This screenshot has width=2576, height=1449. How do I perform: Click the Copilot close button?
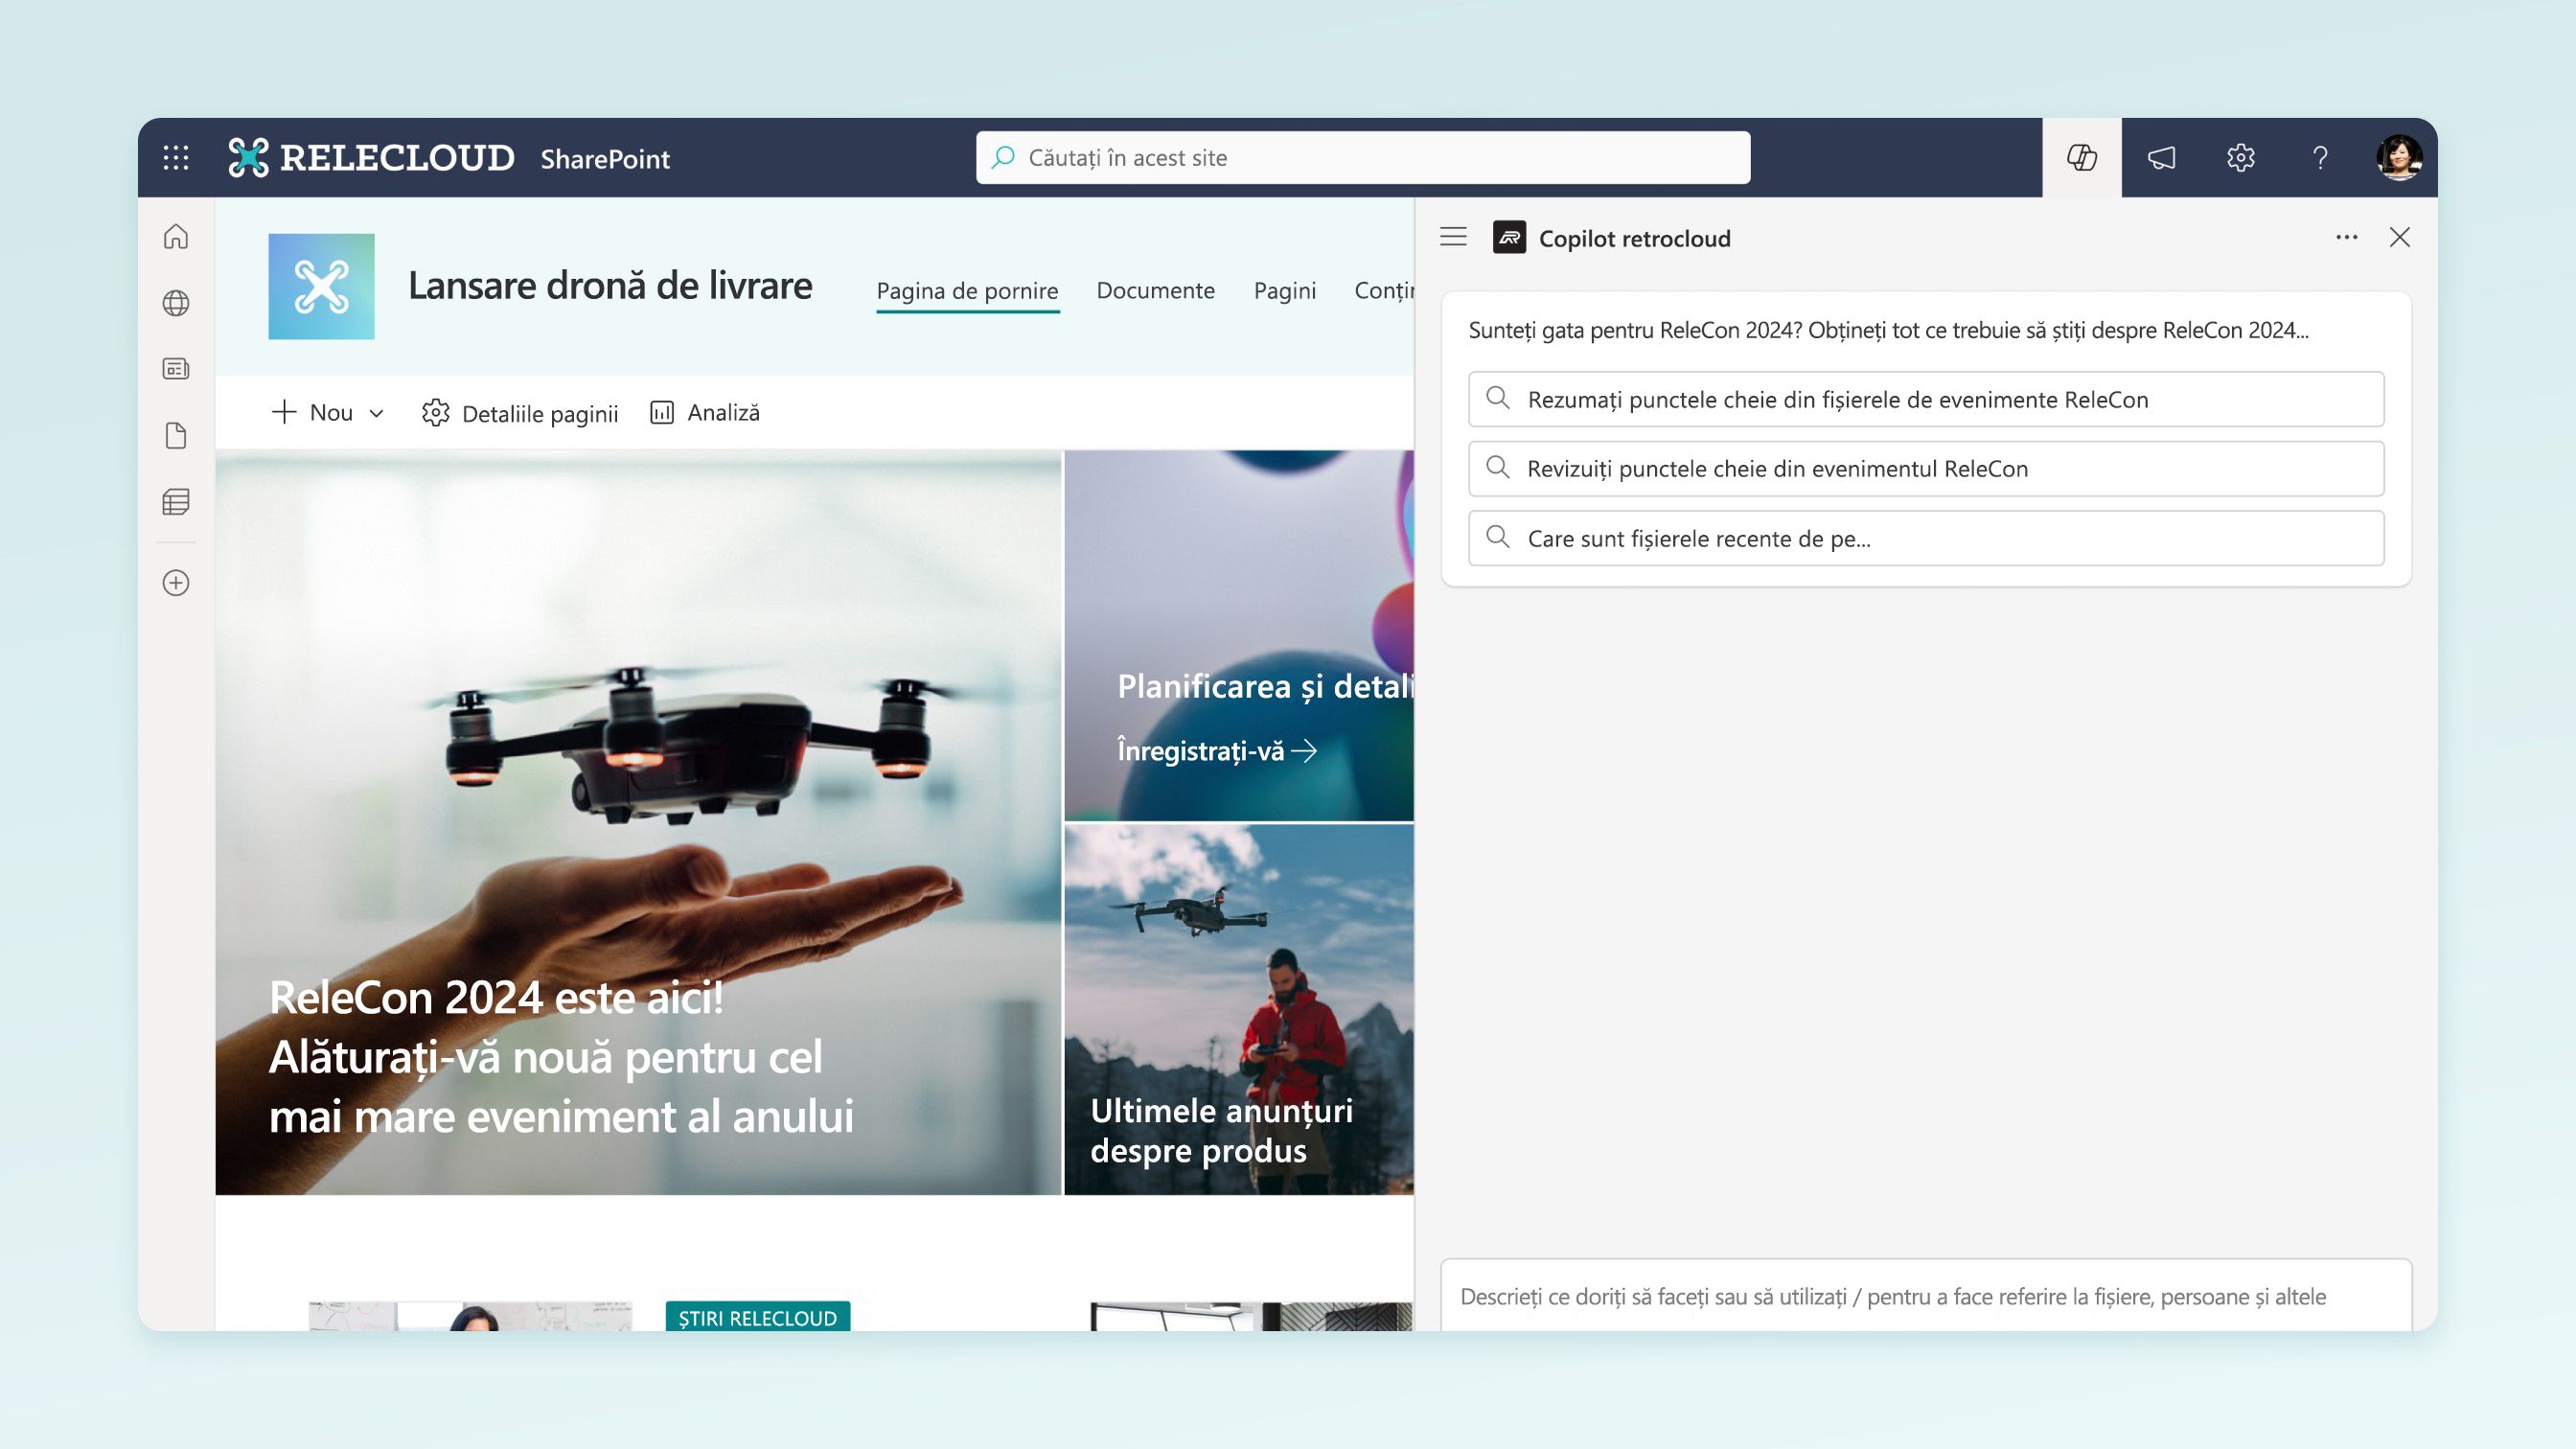coord(2399,236)
